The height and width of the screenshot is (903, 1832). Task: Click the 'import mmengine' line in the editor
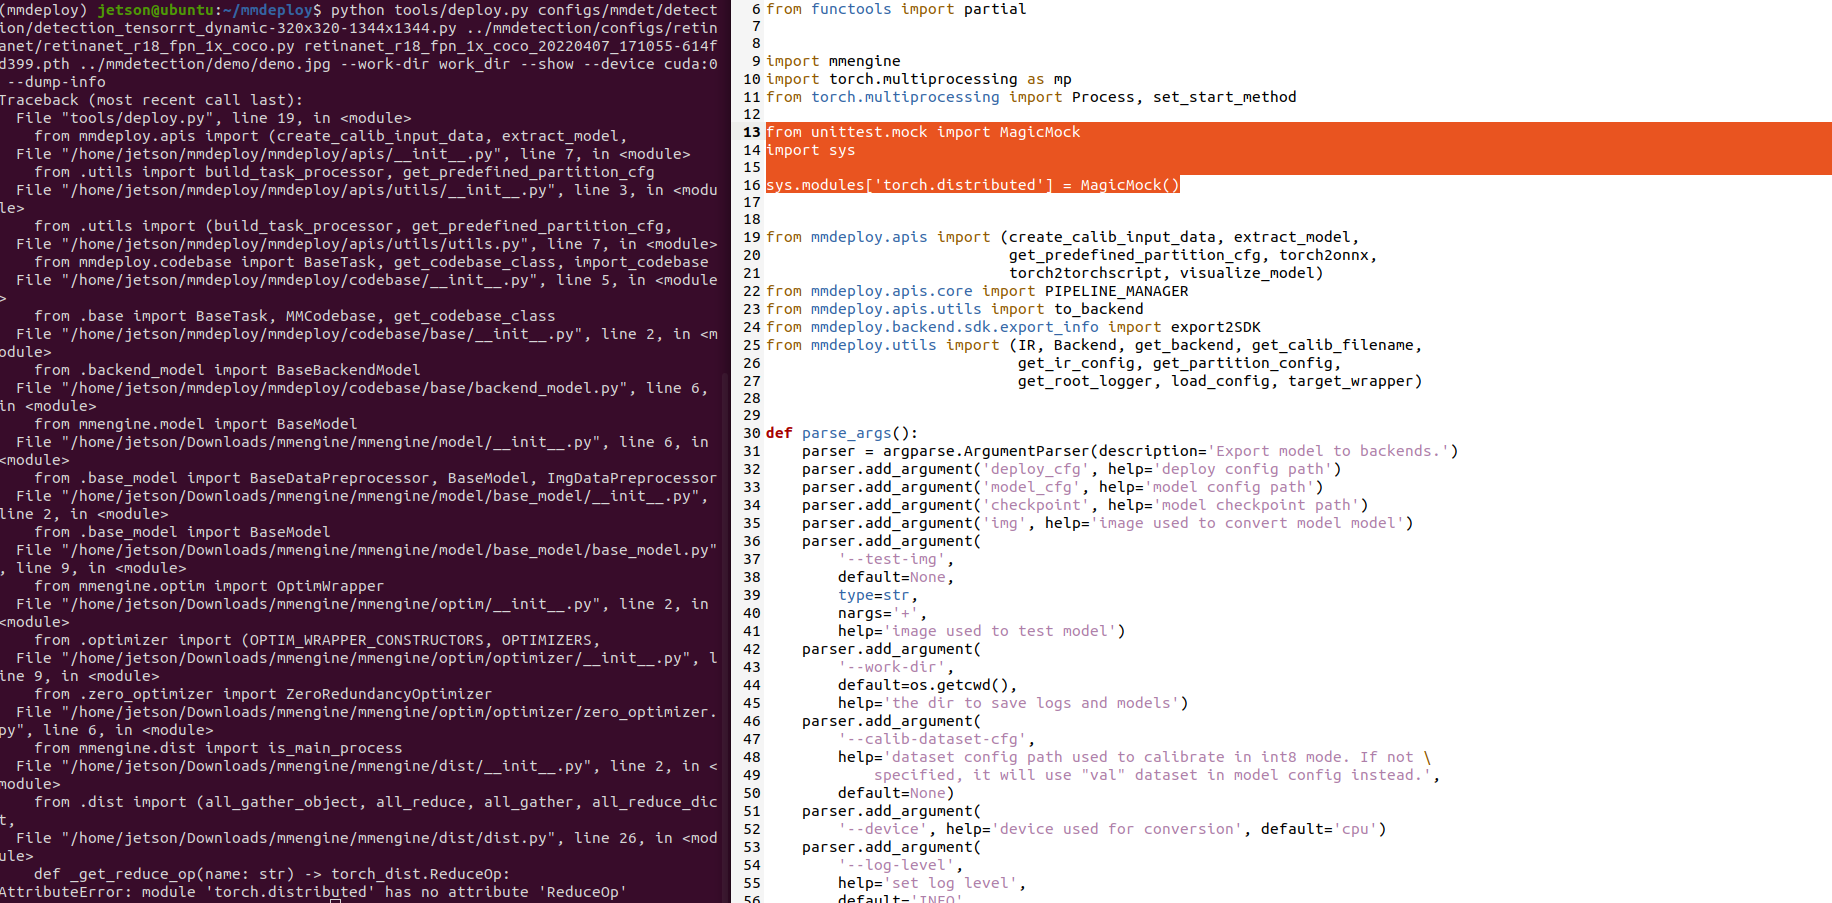[x=833, y=61]
